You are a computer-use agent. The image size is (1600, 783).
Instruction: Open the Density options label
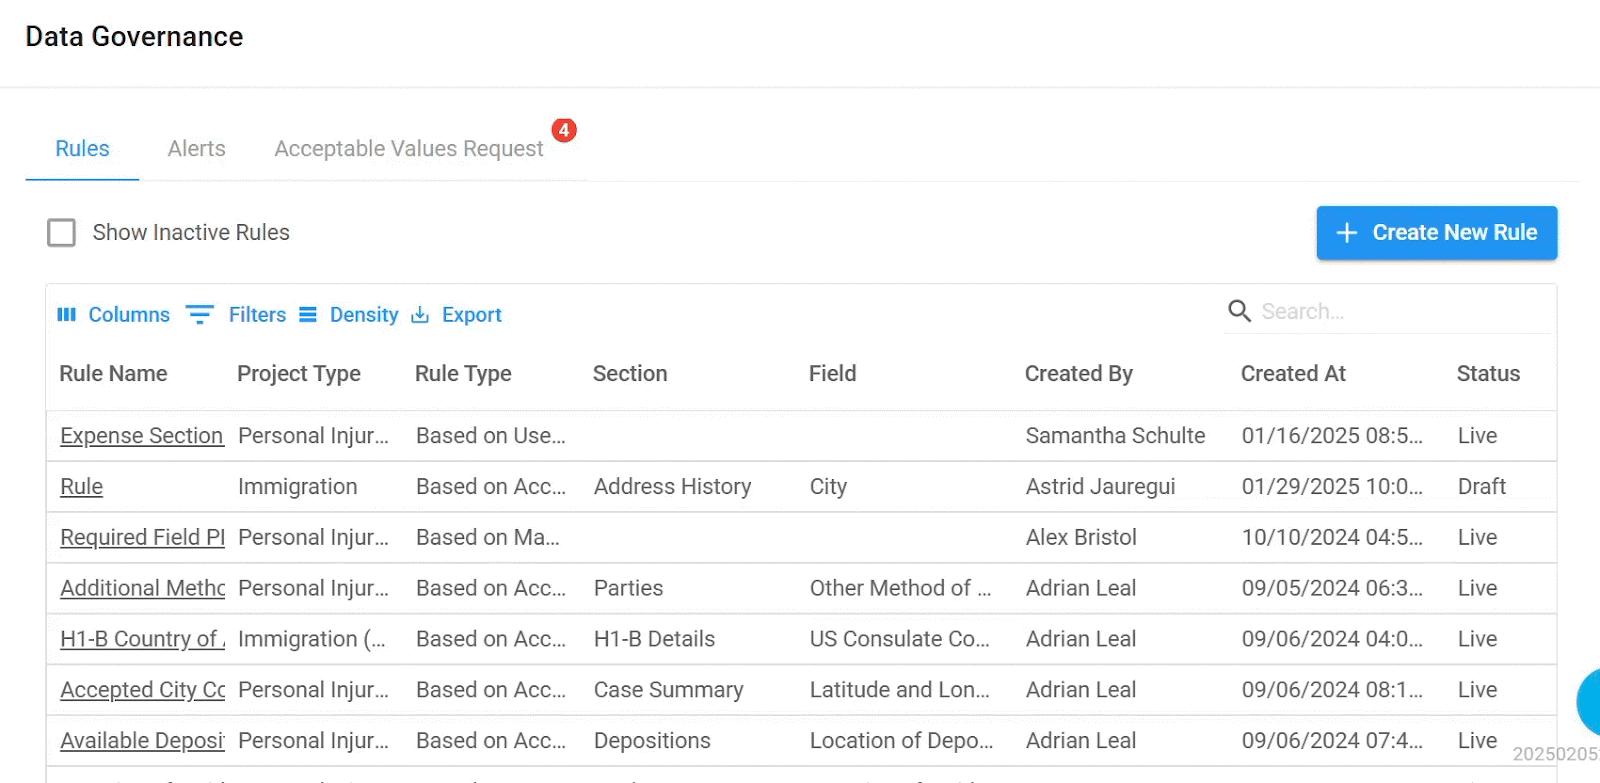point(364,315)
